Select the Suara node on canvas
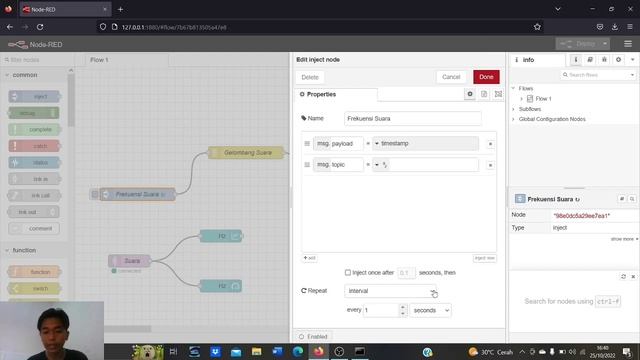Image resolution: width=640 pixels, height=360 pixels. pyautogui.click(x=129, y=261)
